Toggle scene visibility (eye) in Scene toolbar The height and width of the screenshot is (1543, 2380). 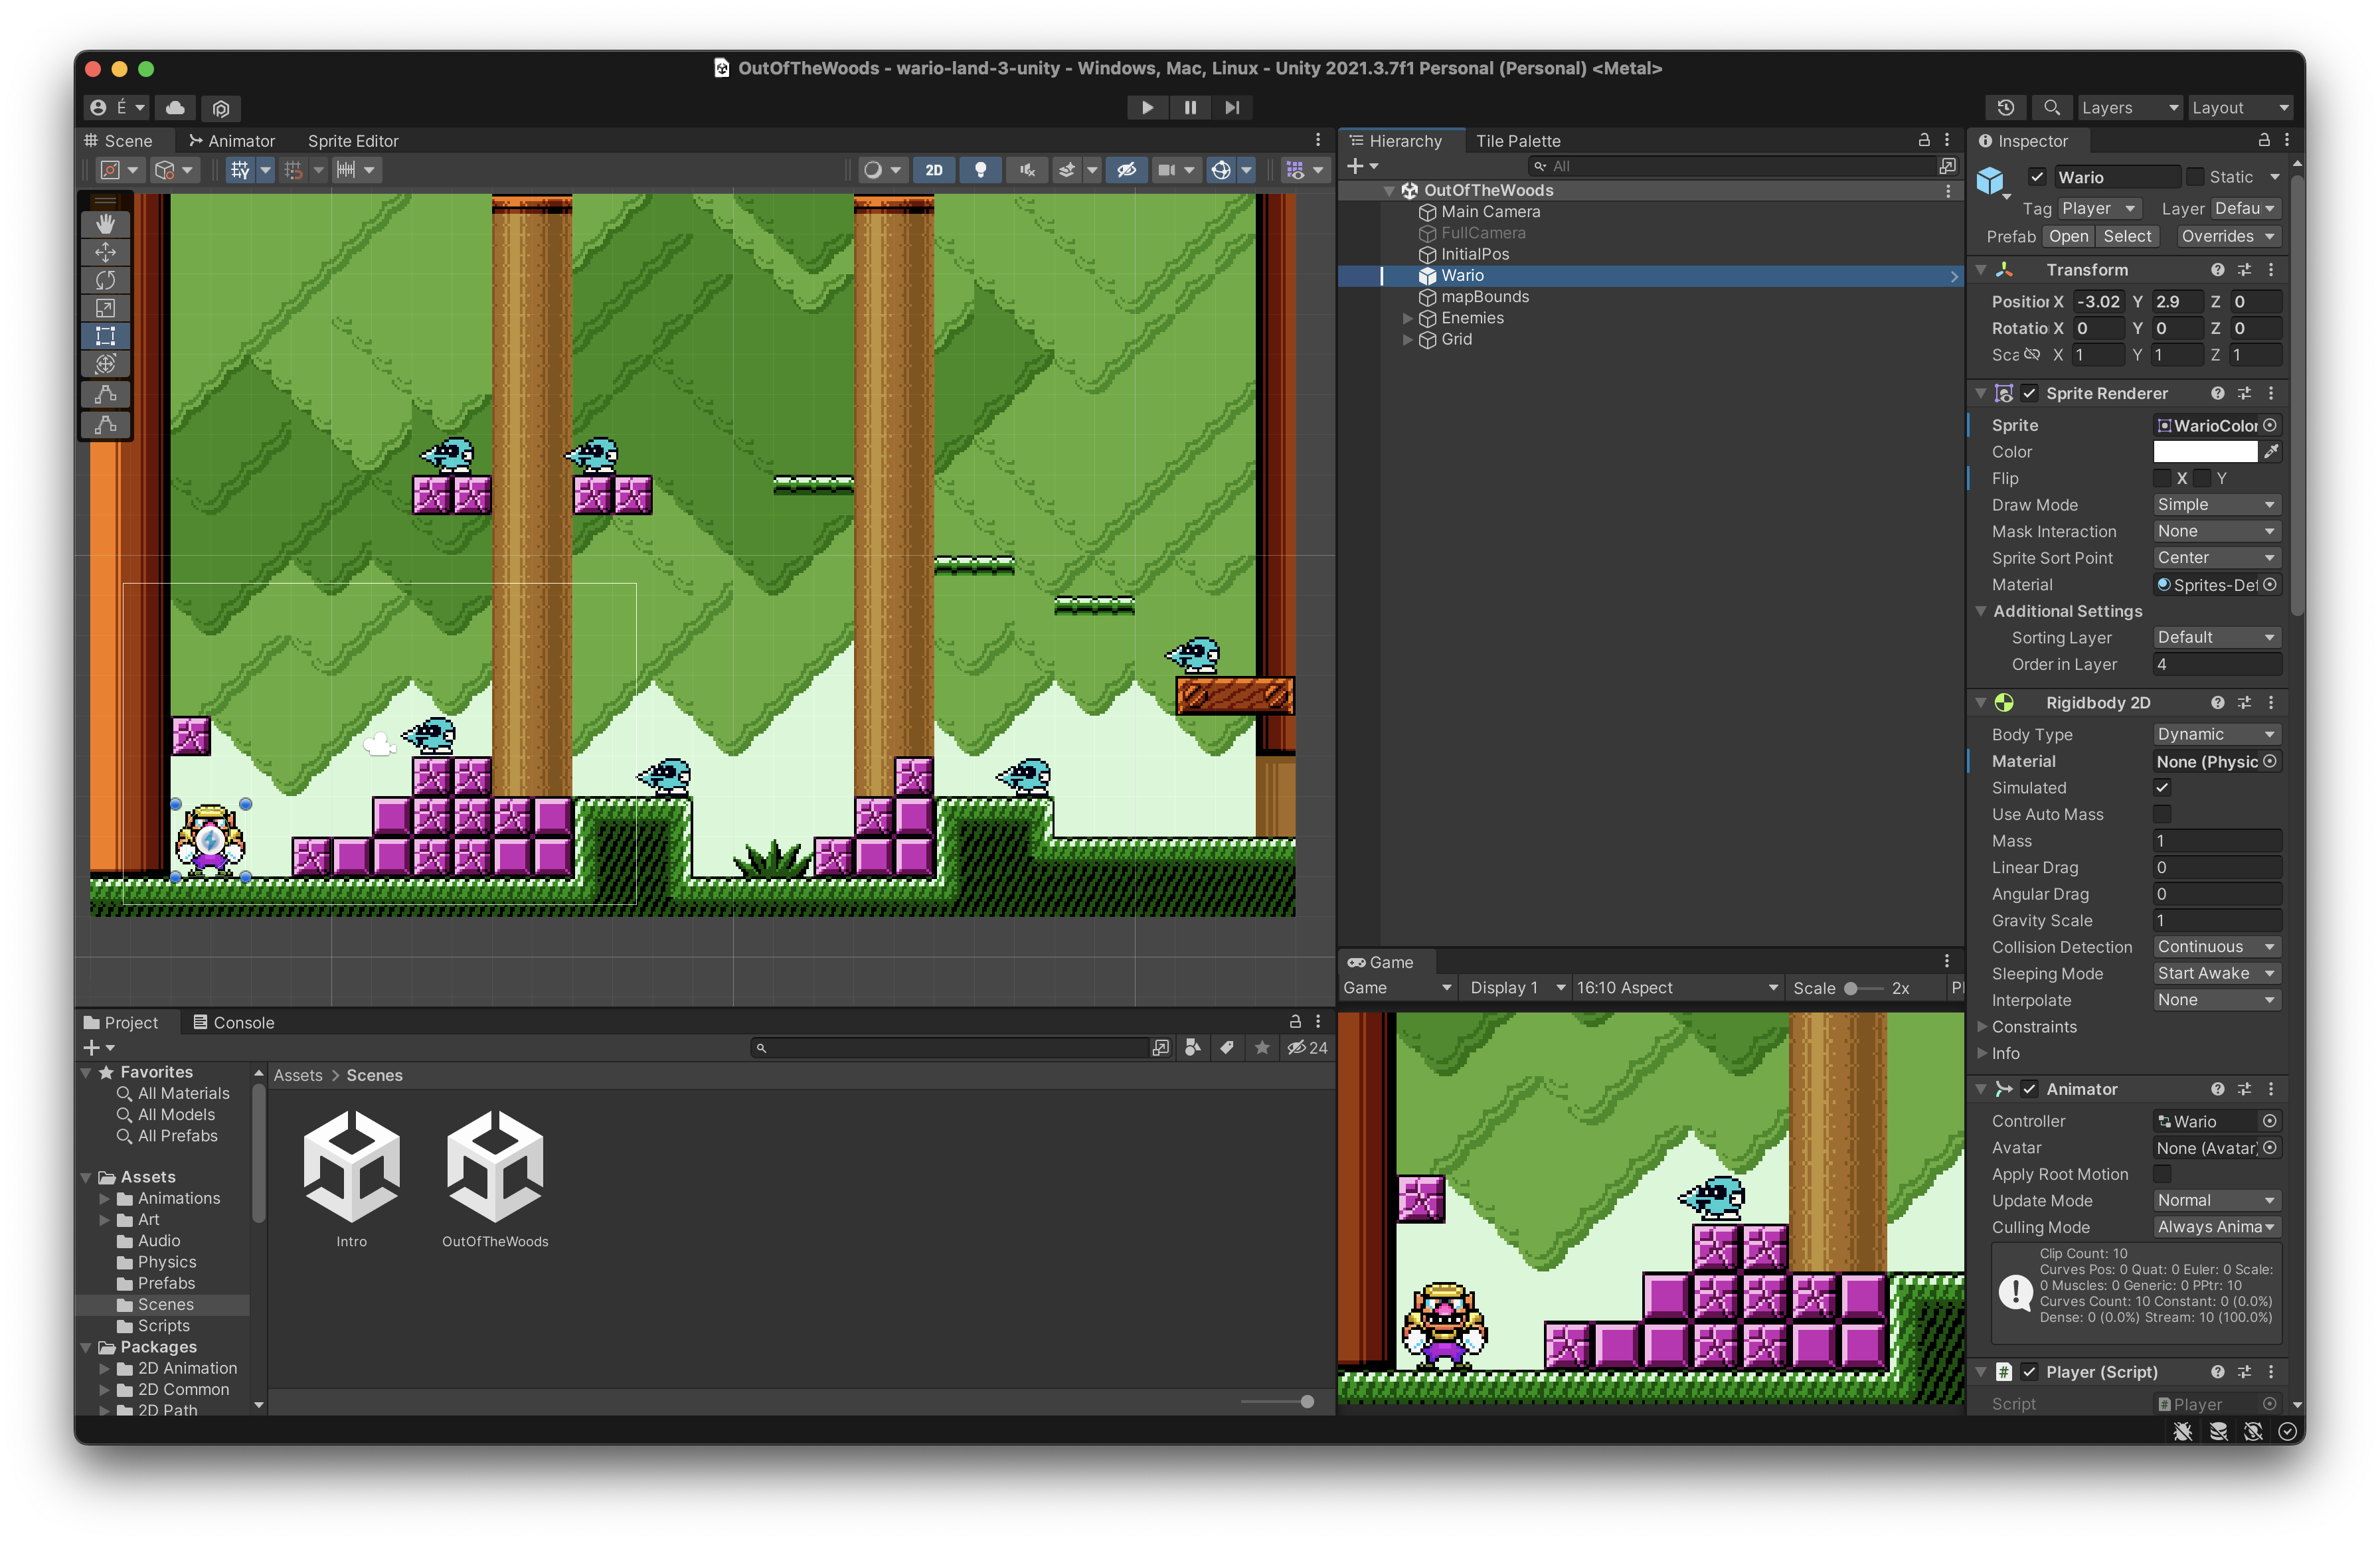(1127, 170)
